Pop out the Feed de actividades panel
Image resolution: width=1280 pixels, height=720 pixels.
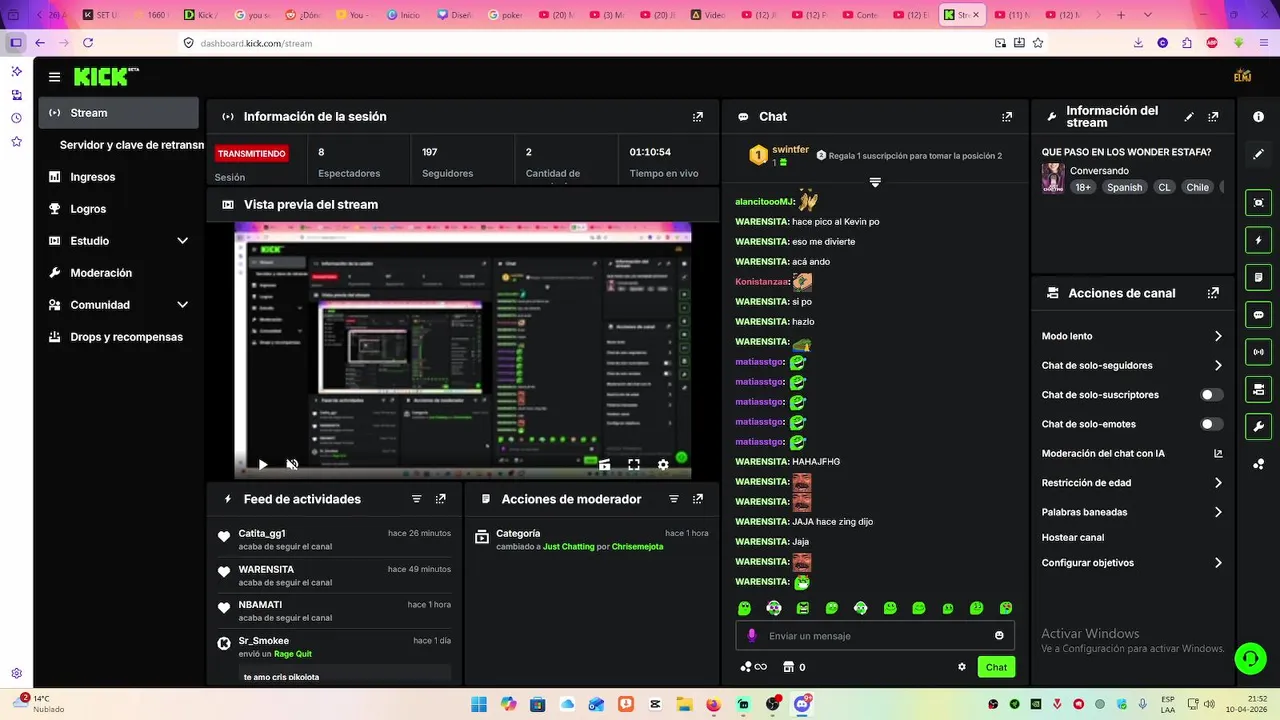(x=441, y=499)
